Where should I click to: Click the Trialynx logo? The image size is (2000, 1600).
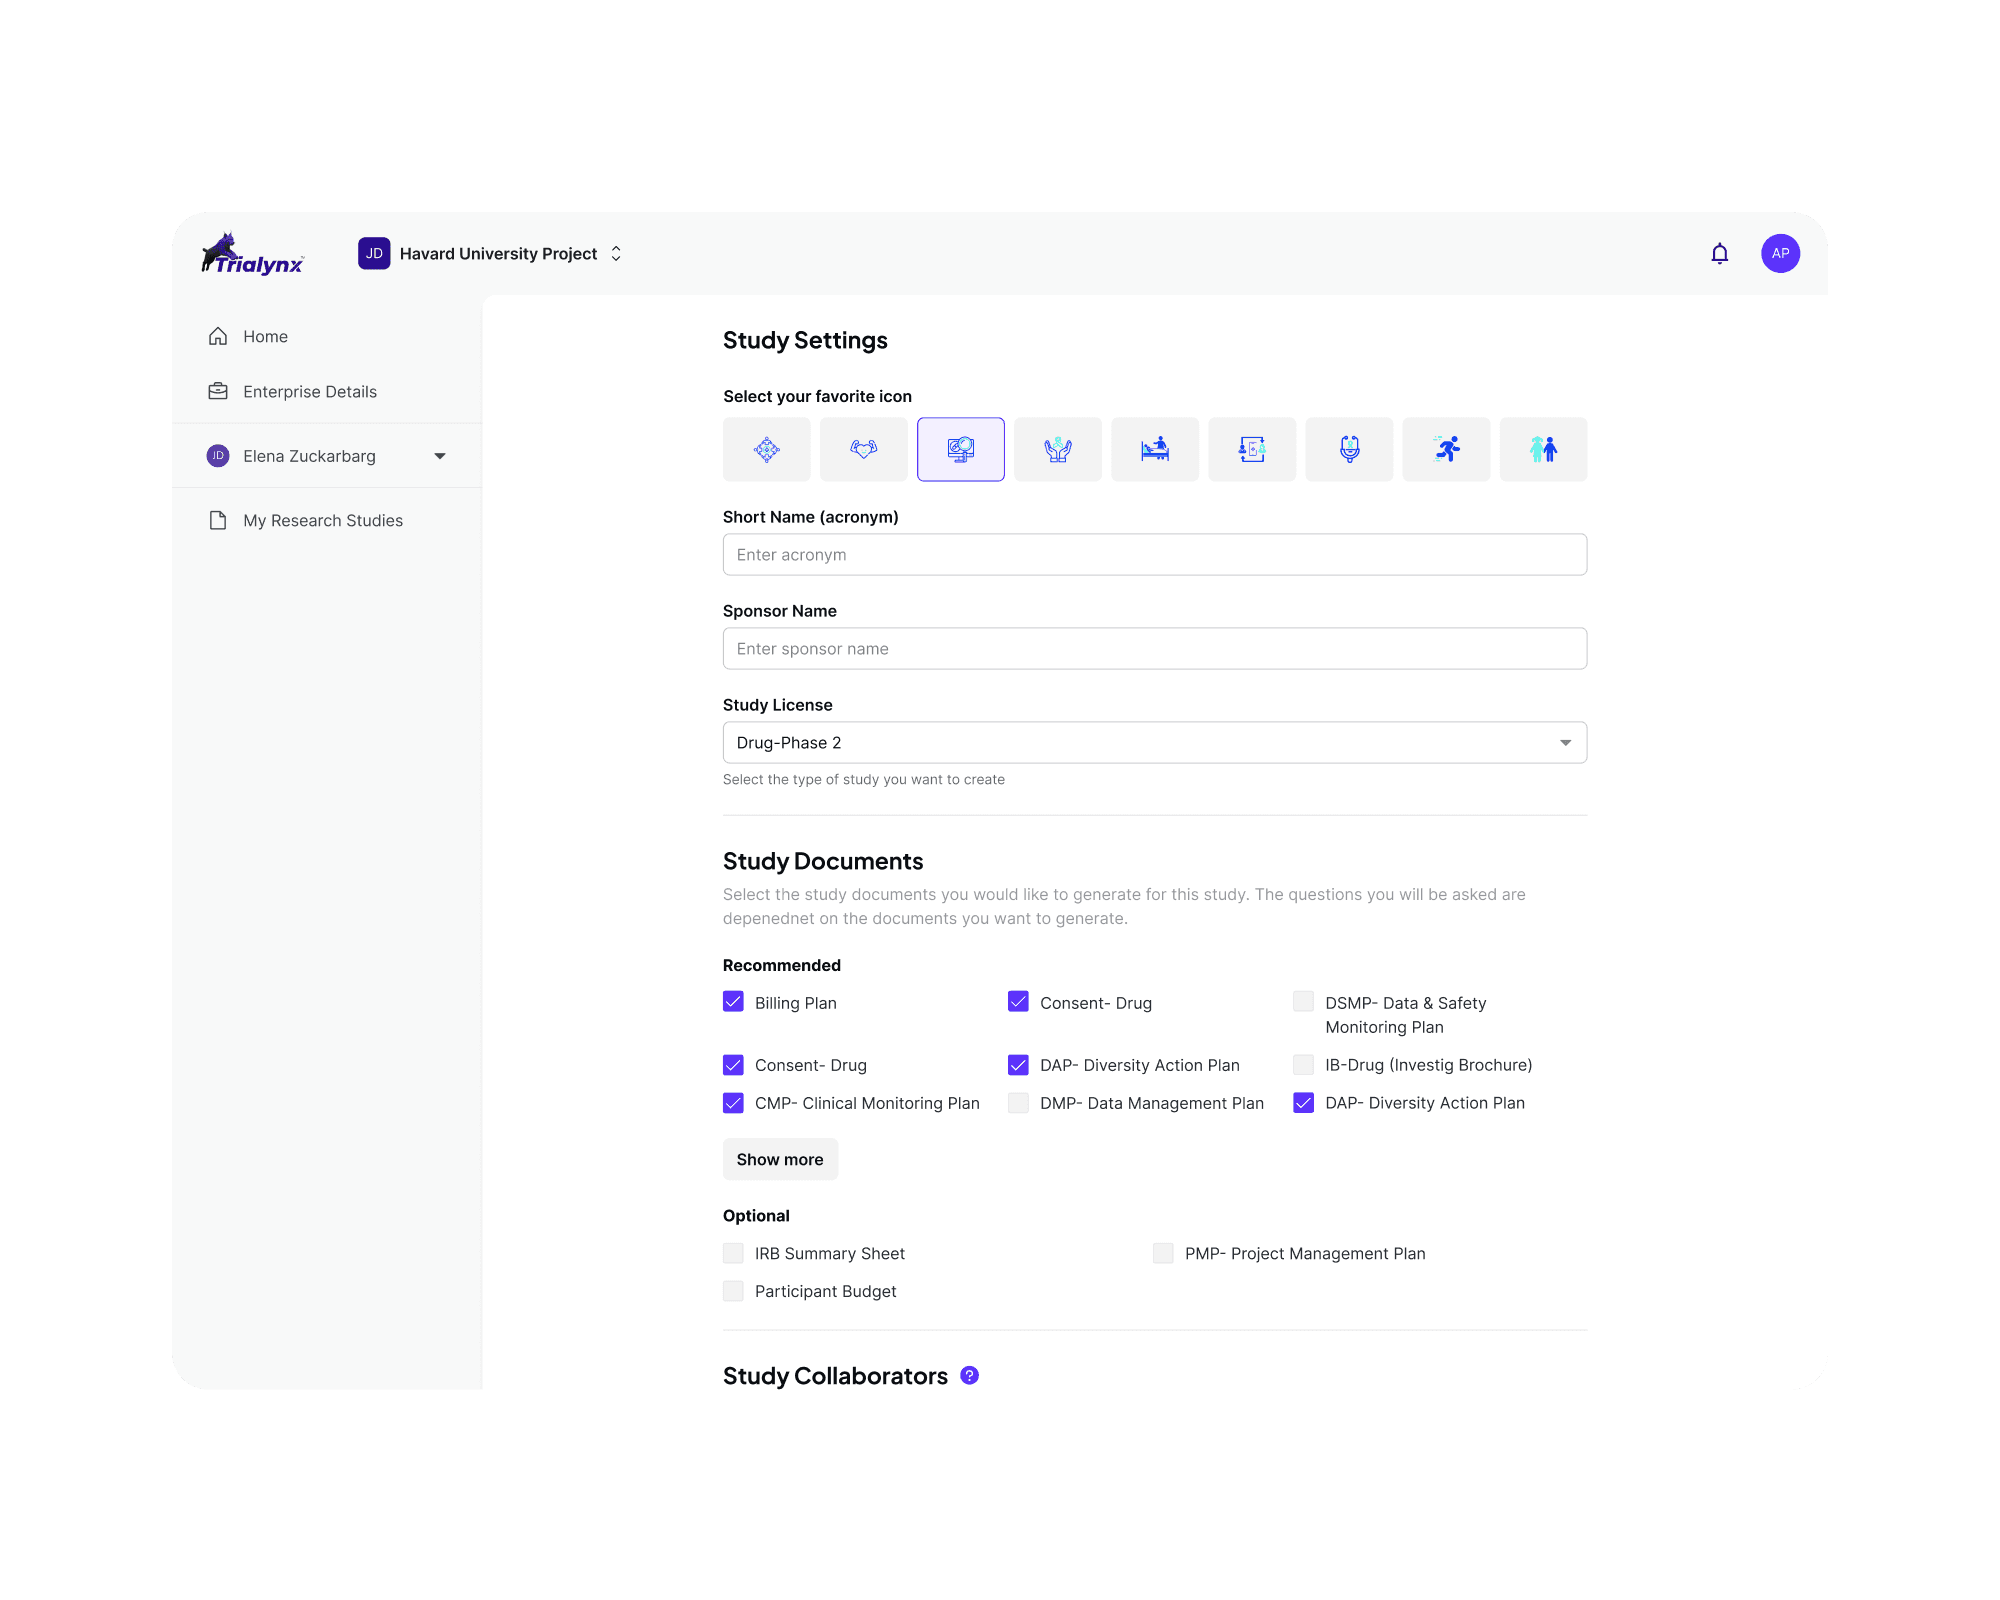pyautogui.click(x=253, y=254)
